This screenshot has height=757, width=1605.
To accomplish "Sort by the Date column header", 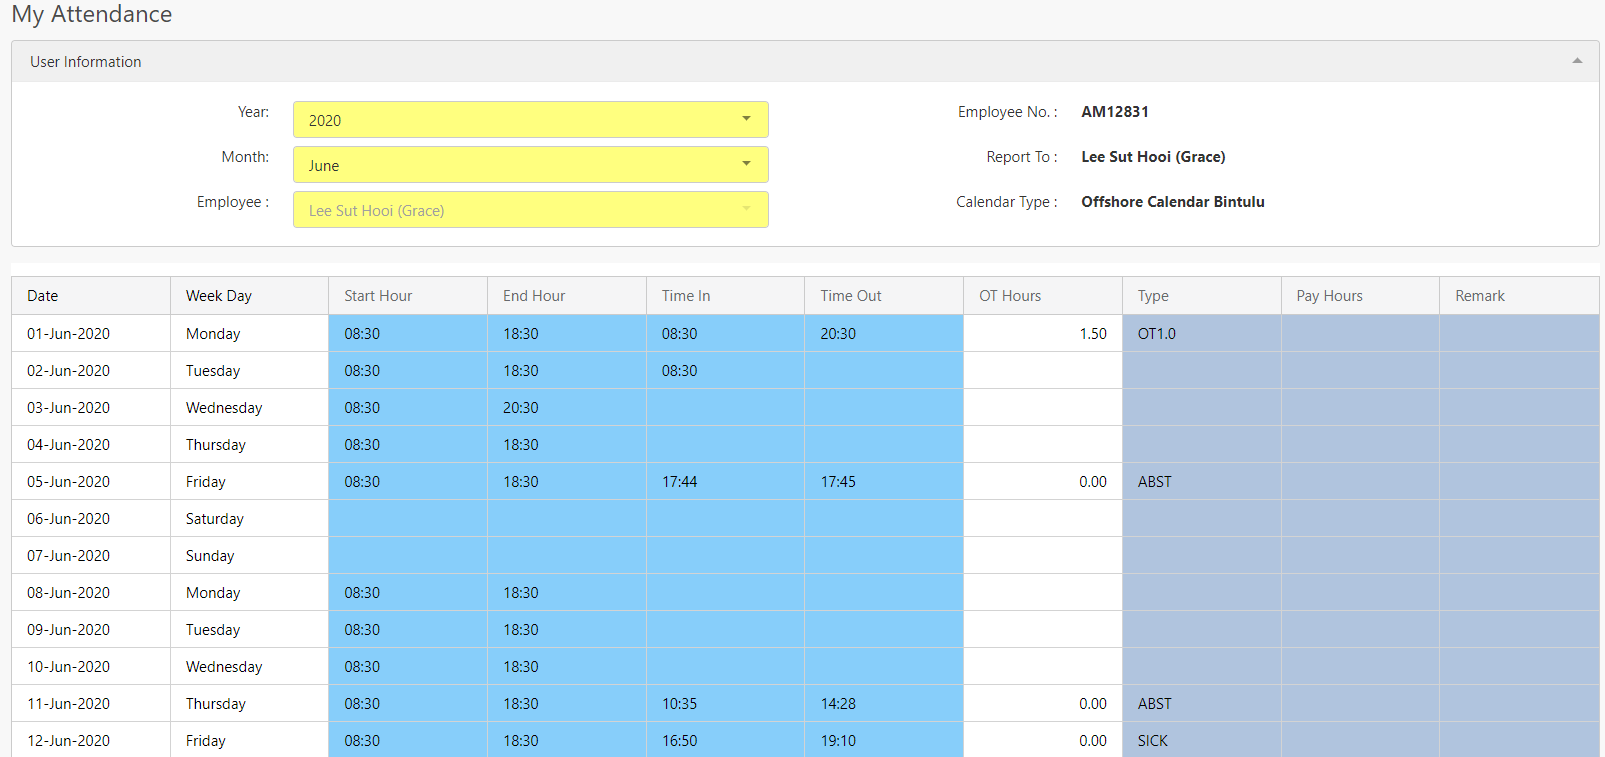I will tap(91, 296).
